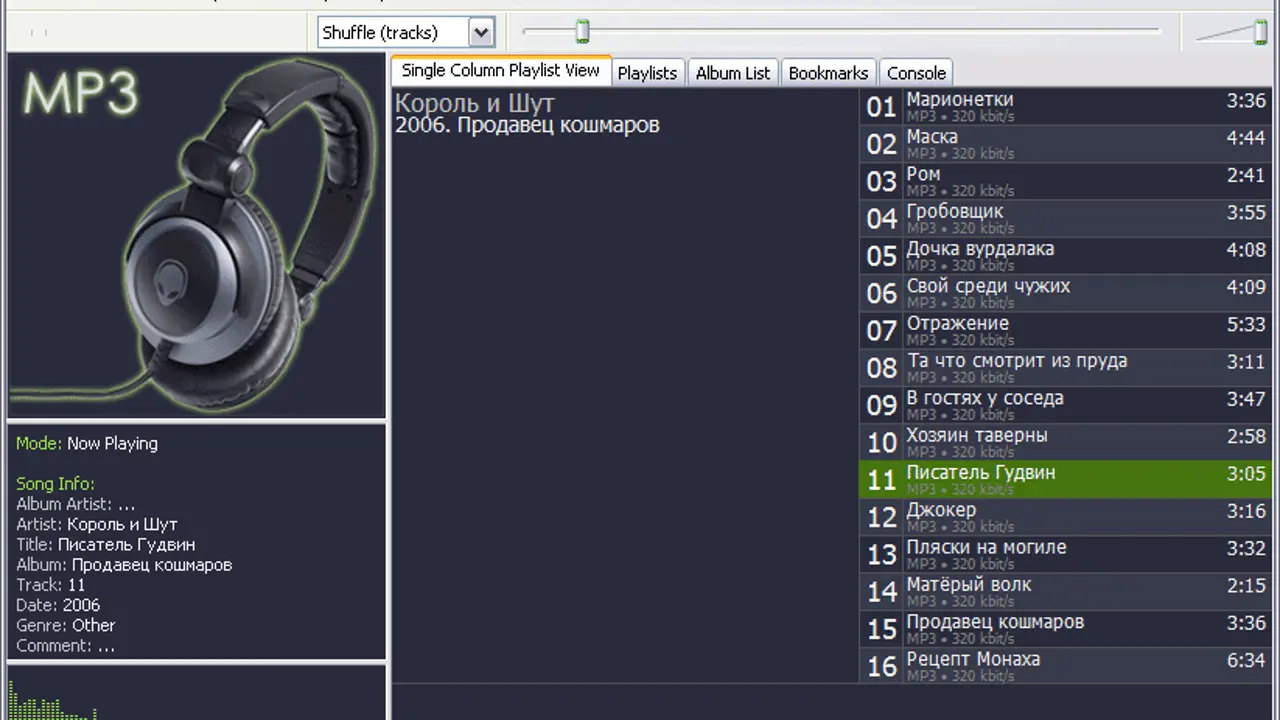Image resolution: width=1280 pixels, height=720 pixels.
Task: Show the Console tab
Action: coord(916,73)
